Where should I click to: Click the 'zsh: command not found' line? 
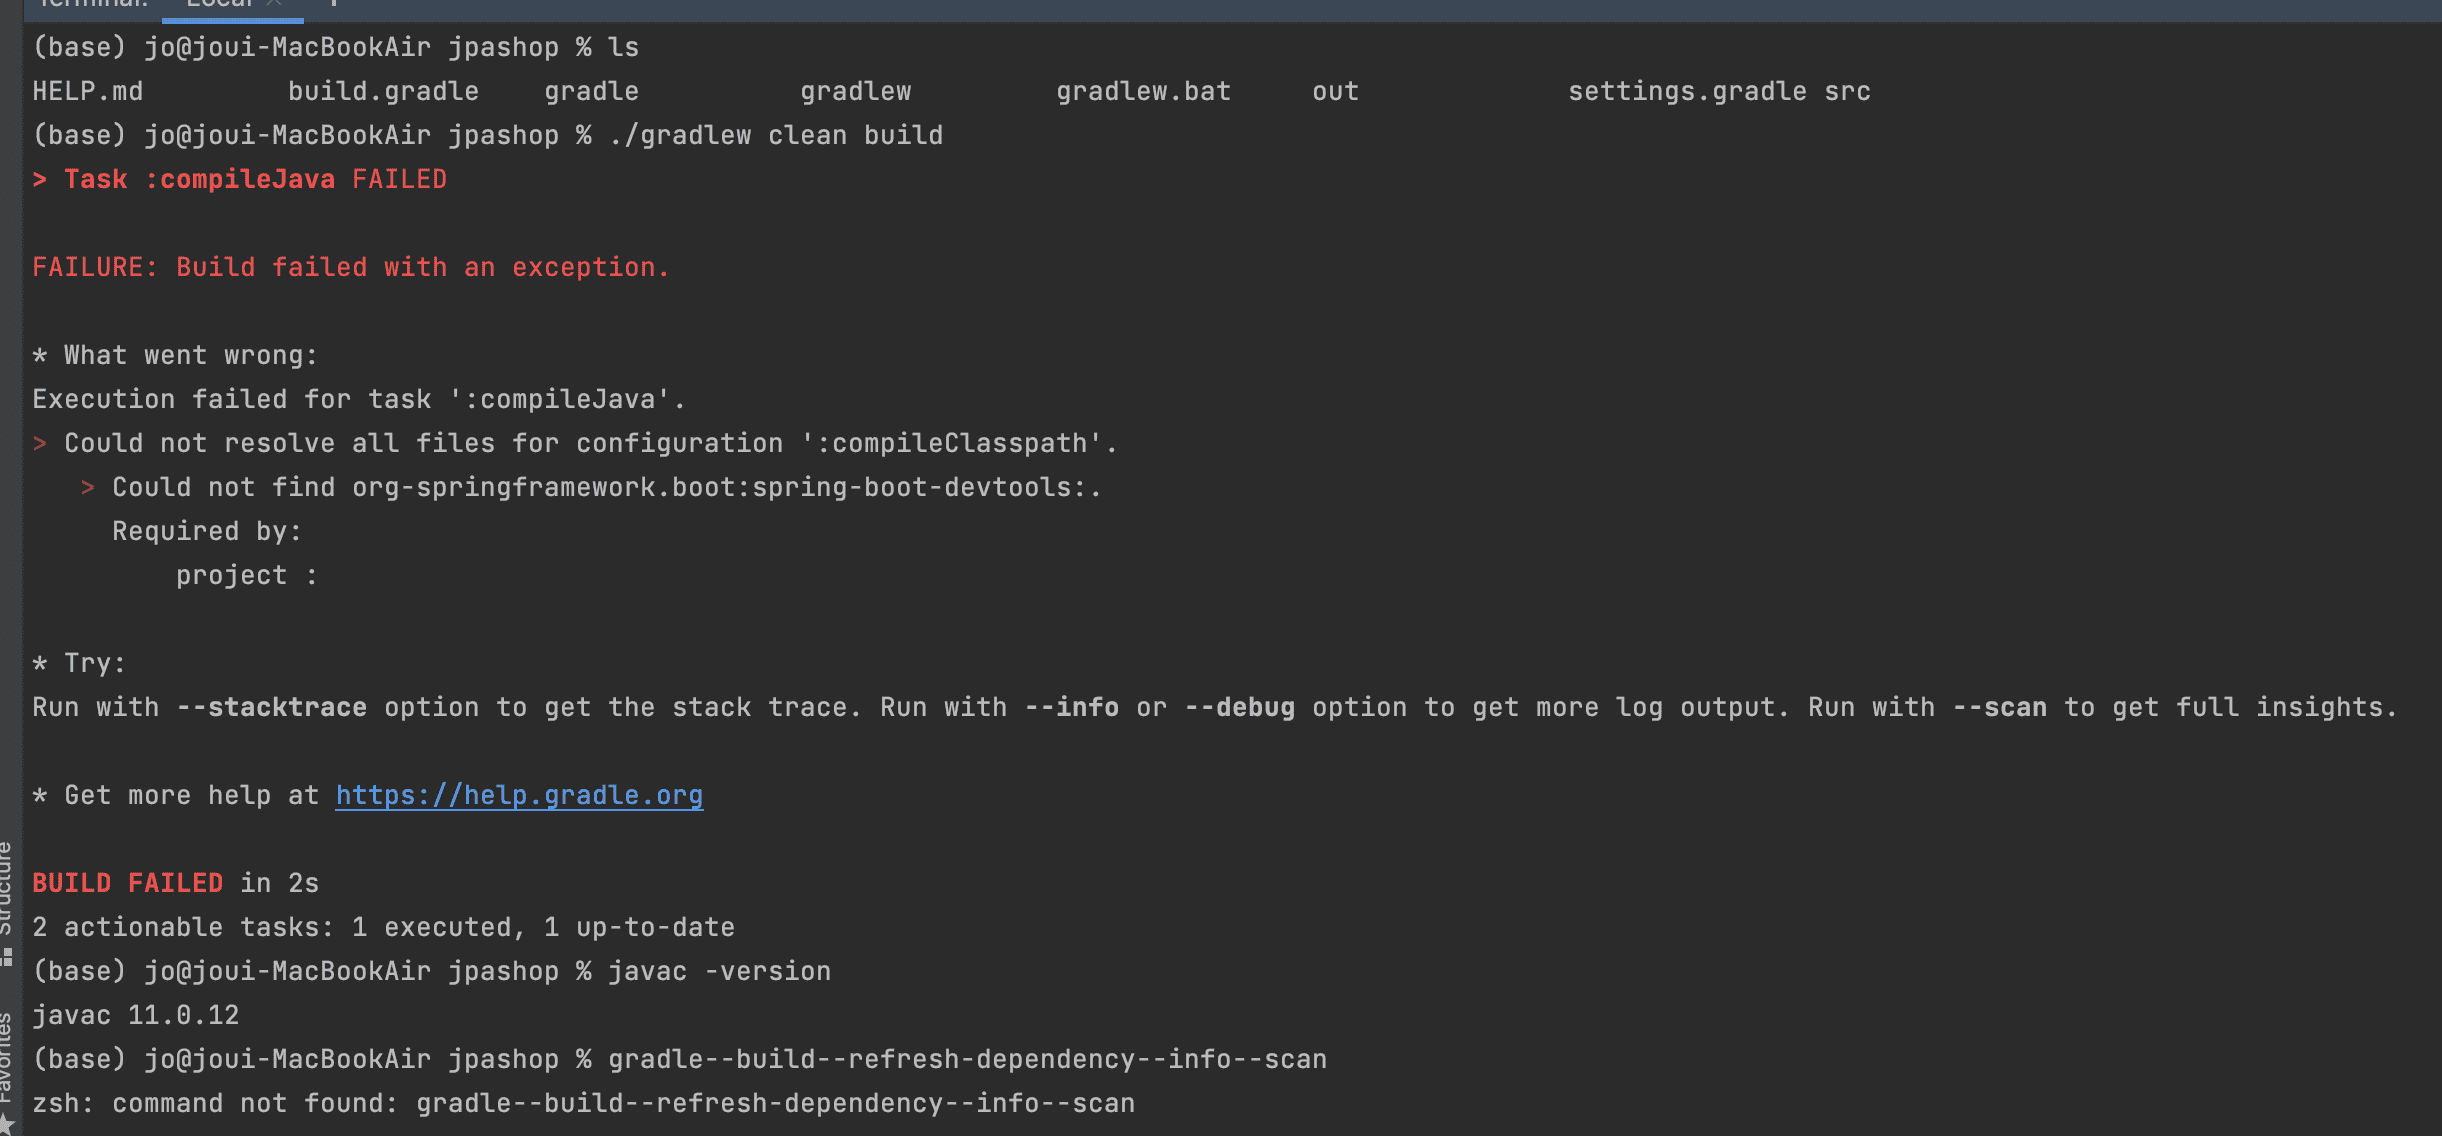coord(584,1103)
